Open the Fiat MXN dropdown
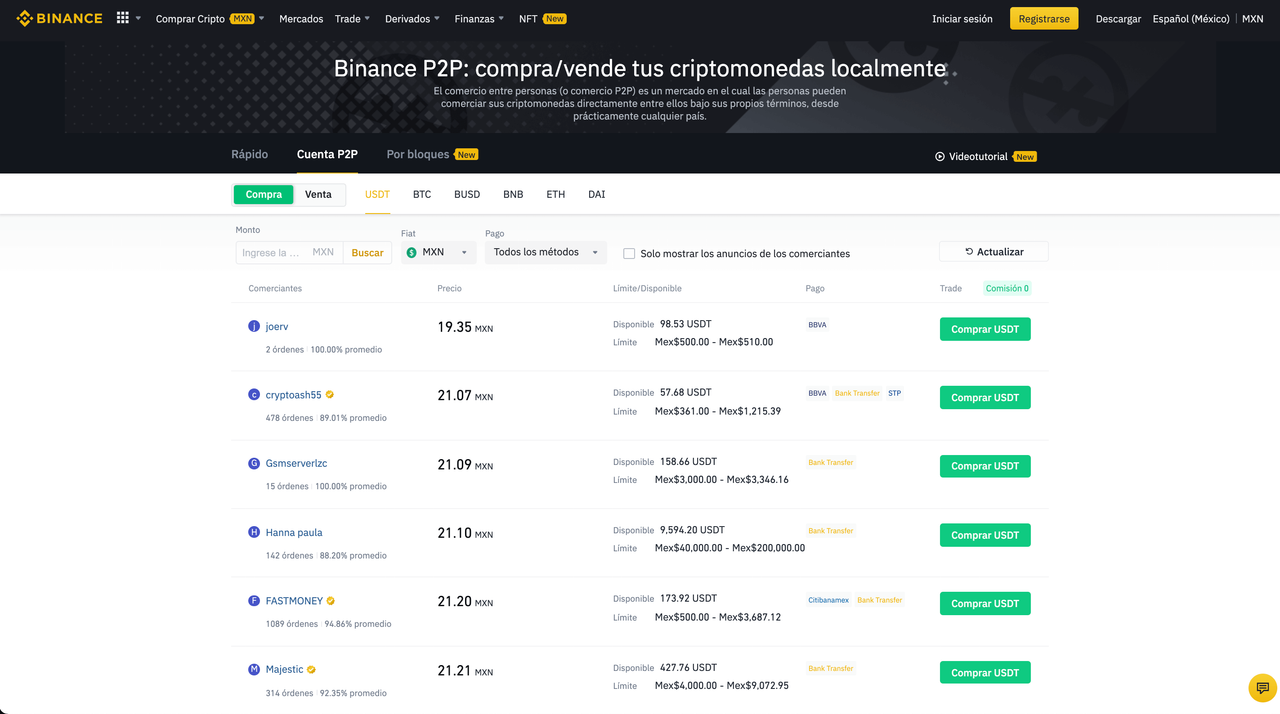Screen dimensions: 1280x714 point(438,252)
